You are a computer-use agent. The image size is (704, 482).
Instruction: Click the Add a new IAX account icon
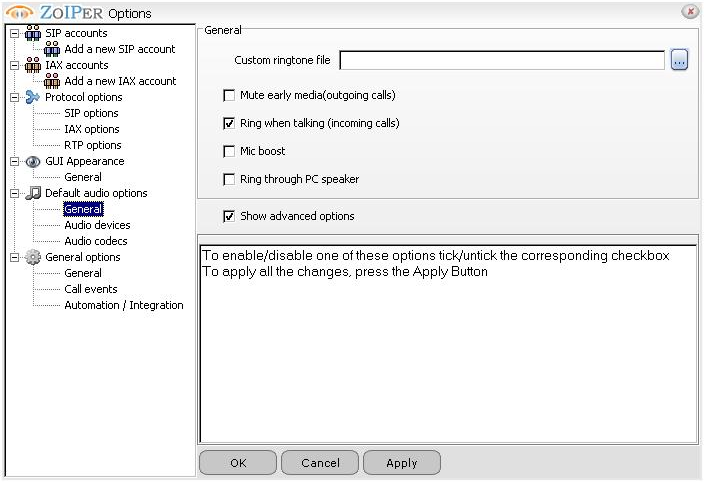click(x=52, y=81)
